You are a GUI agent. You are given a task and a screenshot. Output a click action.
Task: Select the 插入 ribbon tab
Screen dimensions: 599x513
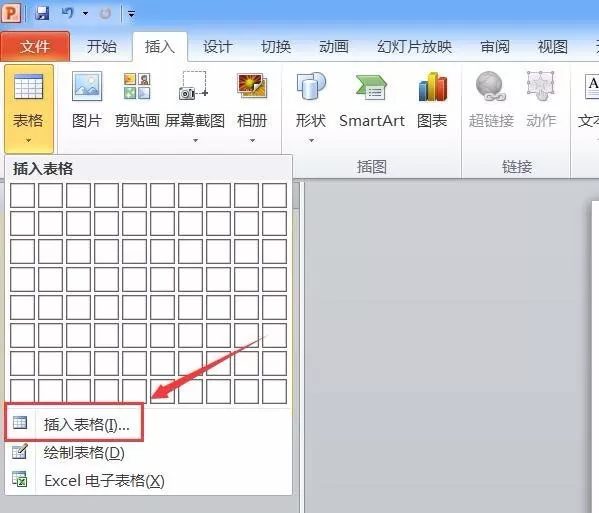160,47
